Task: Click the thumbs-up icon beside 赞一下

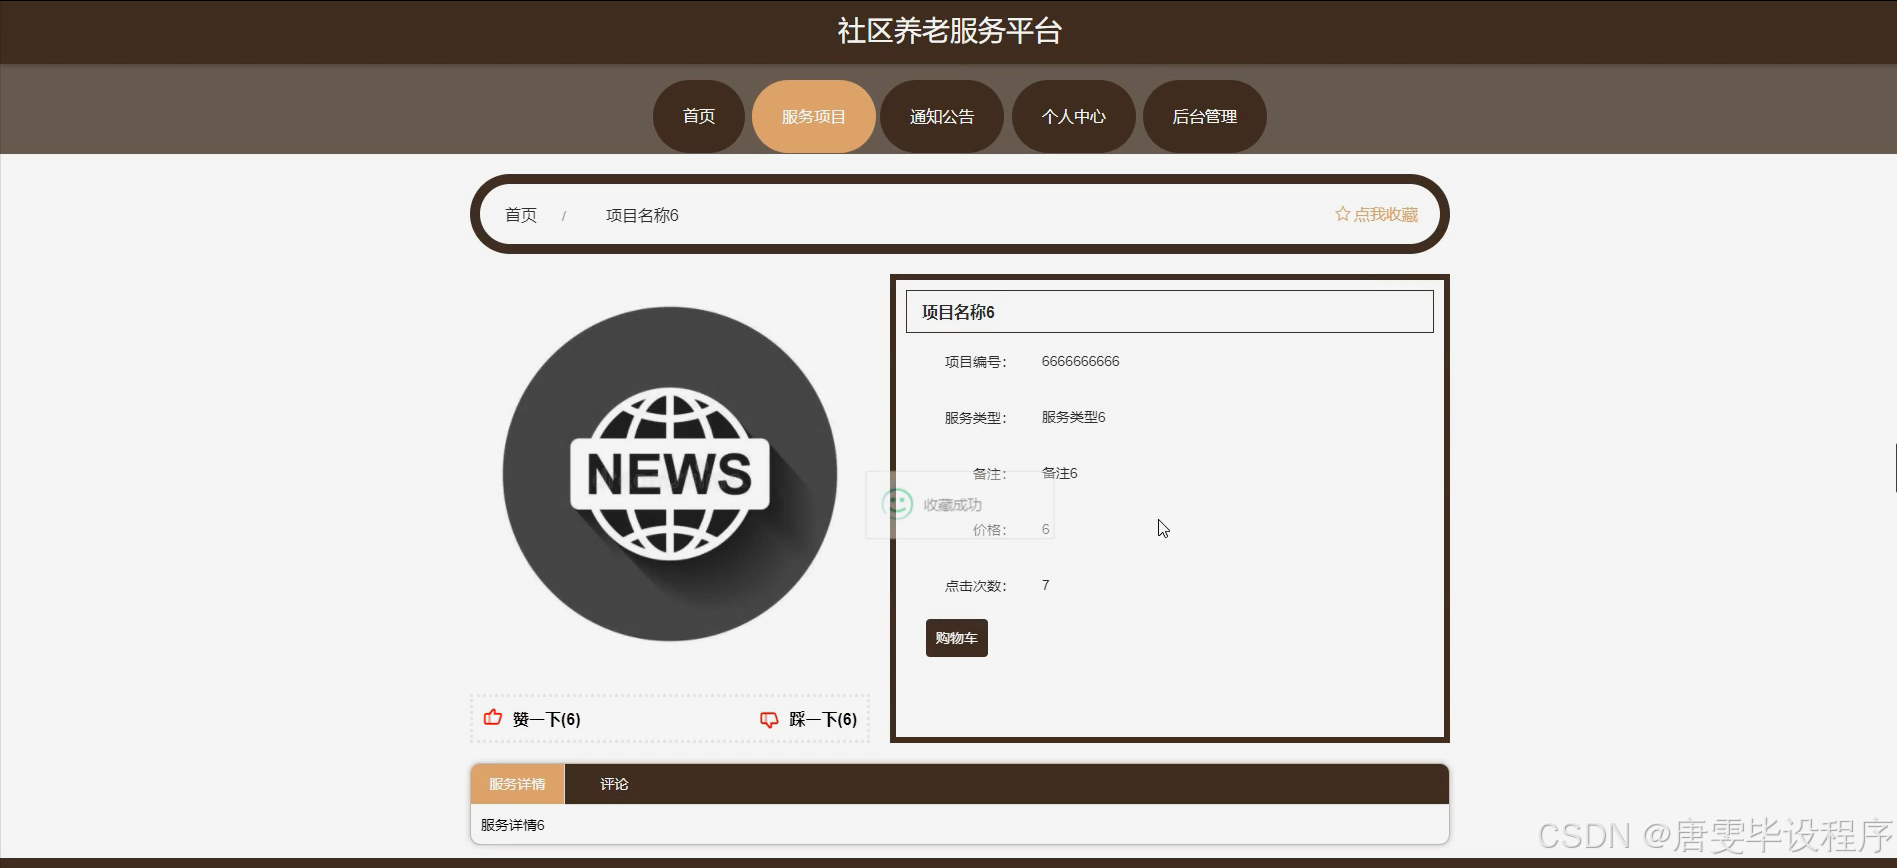Action: click(493, 717)
